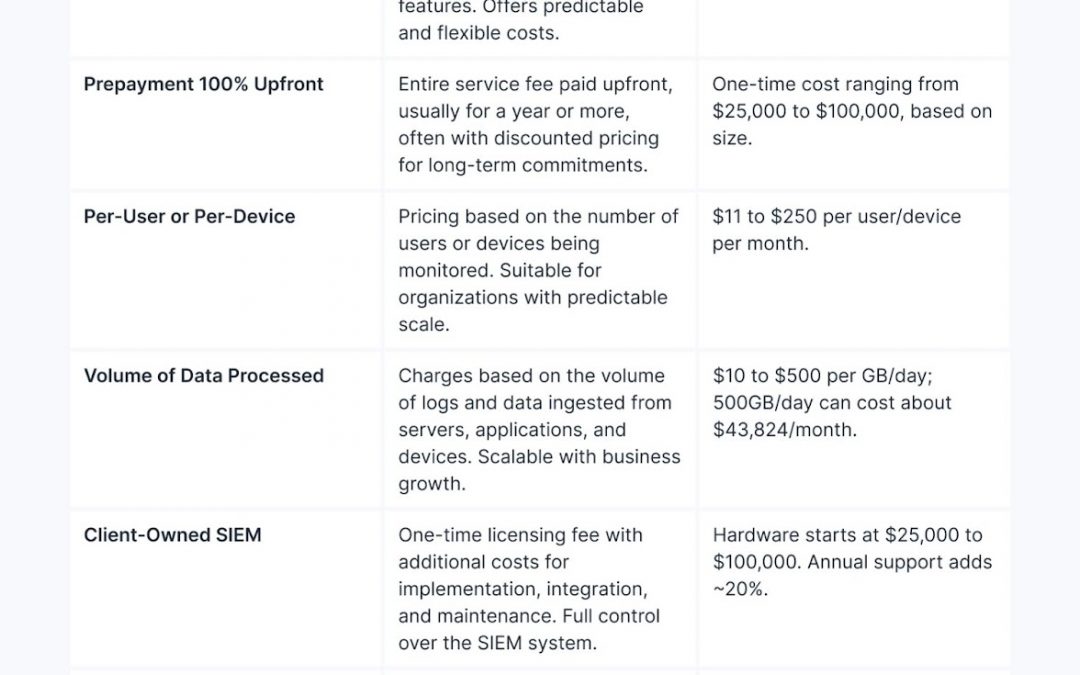
Task: Click the One-time cost ranging from $25,000 cell
Action: click(852, 111)
